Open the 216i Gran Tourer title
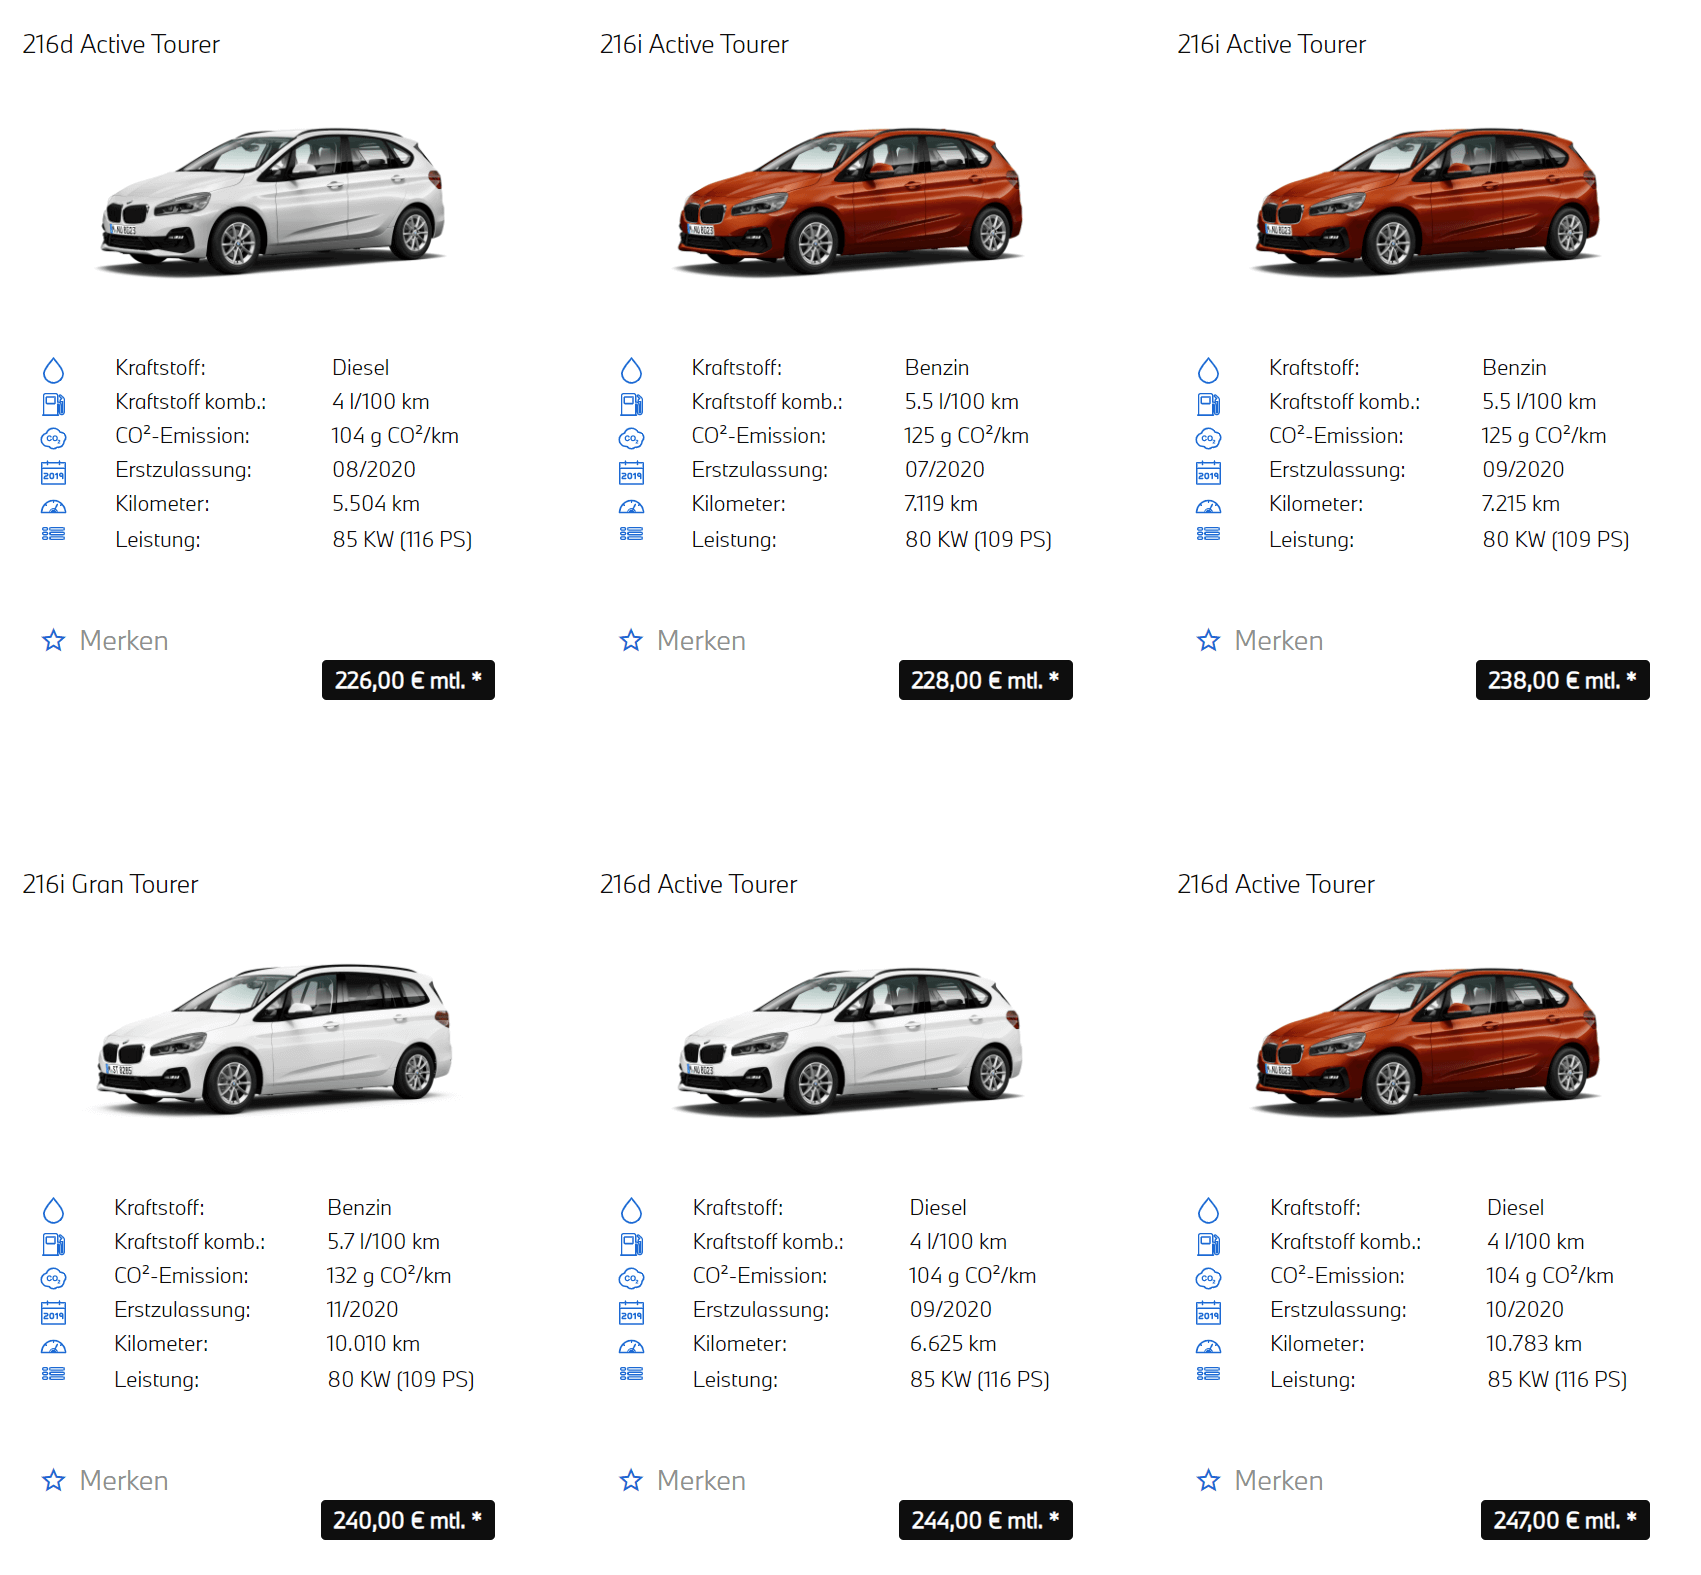Viewport: 1701px width, 1575px height. 110,884
